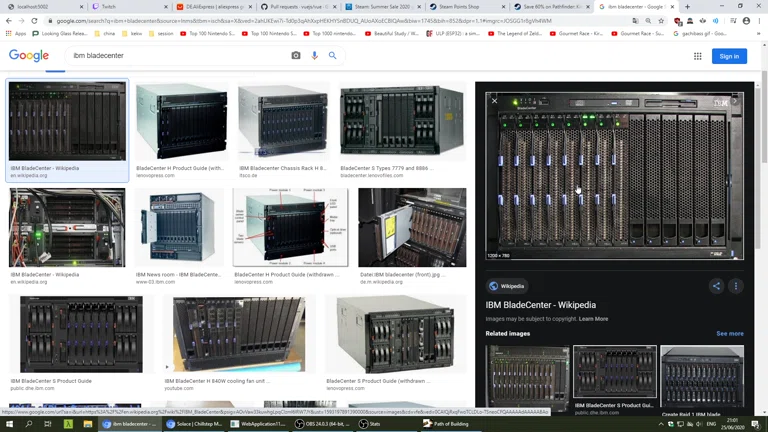Image resolution: width=768 pixels, height=432 pixels.
Task: Open Chrome profile avatar menu
Action: point(746,21)
